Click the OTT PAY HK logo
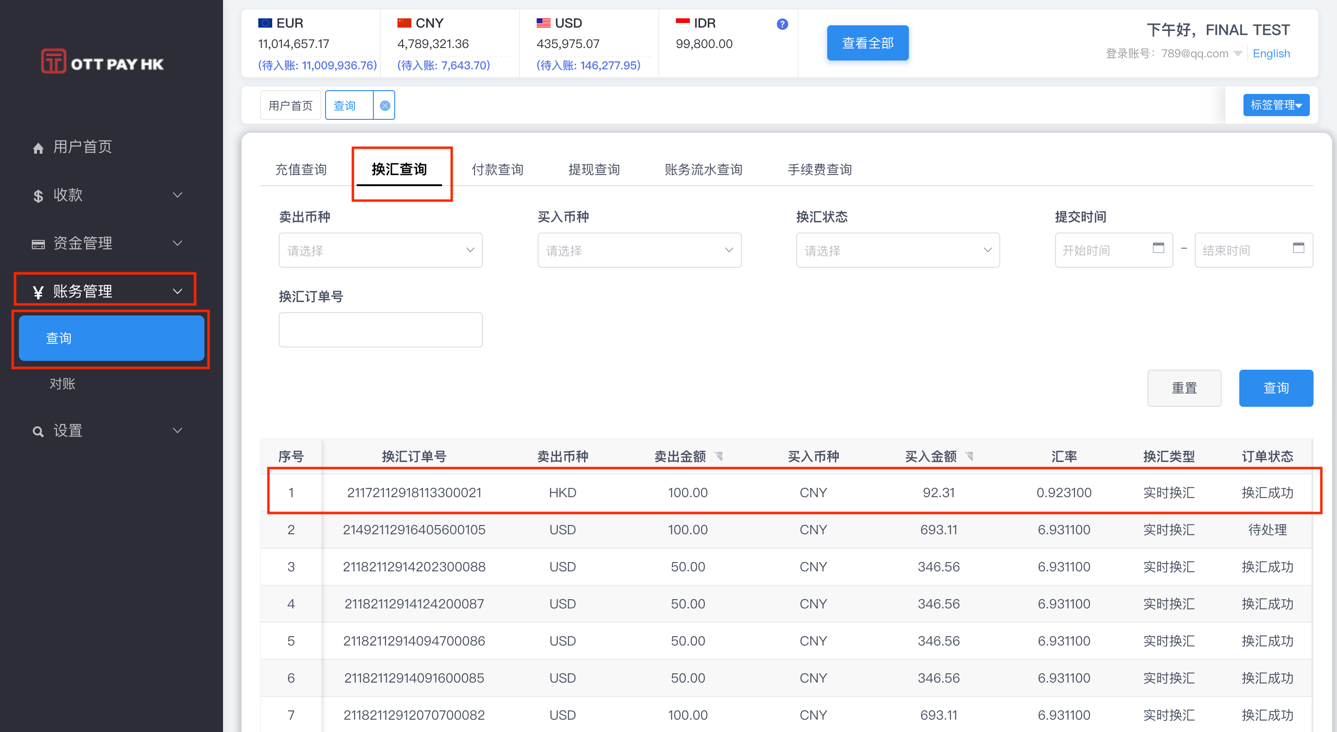Viewport: 1337px width, 732px height. [102, 62]
